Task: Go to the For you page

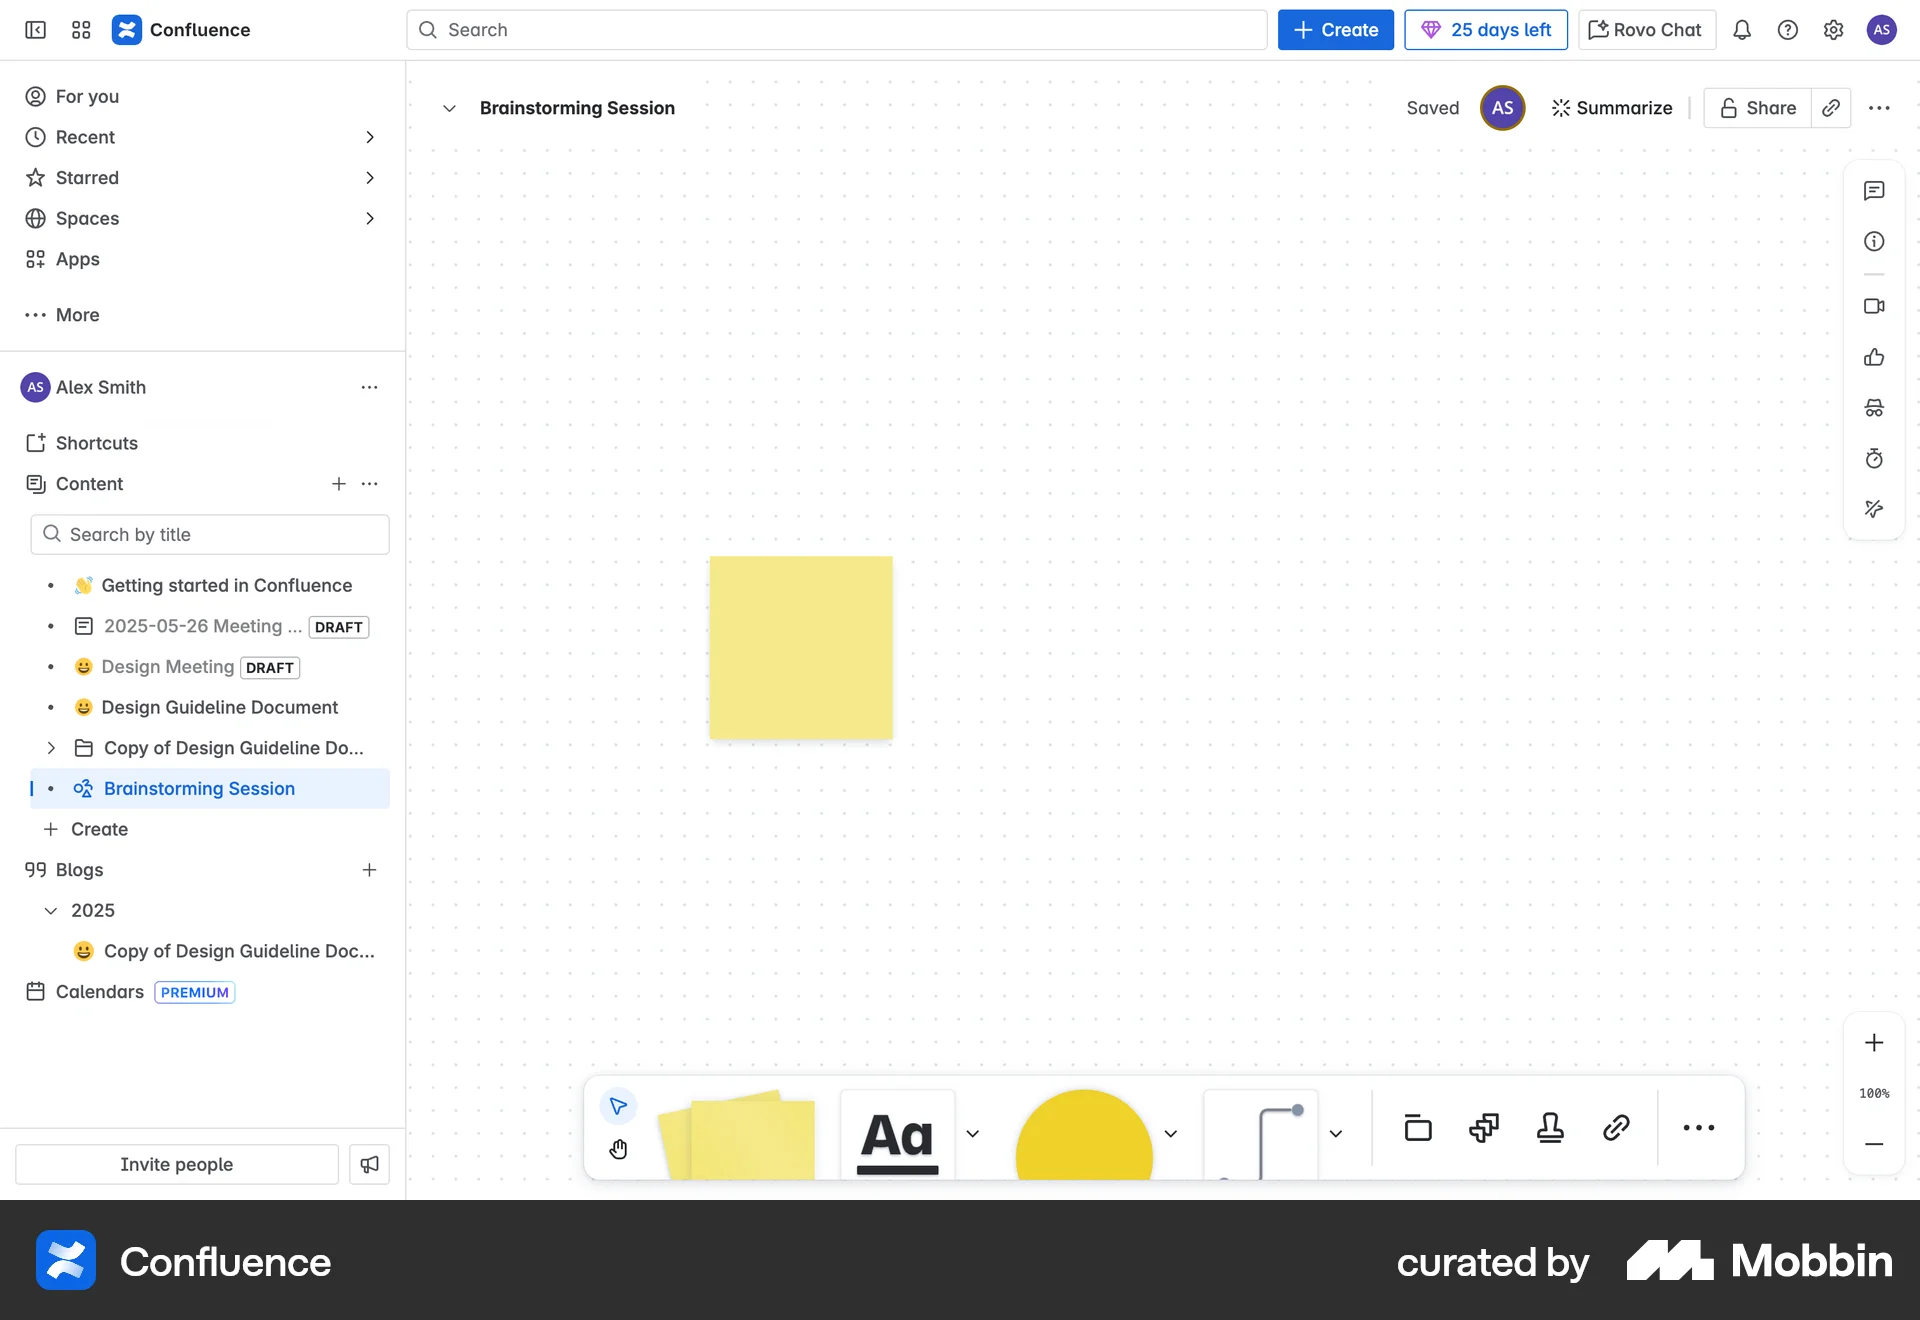Action: point(86,96)
